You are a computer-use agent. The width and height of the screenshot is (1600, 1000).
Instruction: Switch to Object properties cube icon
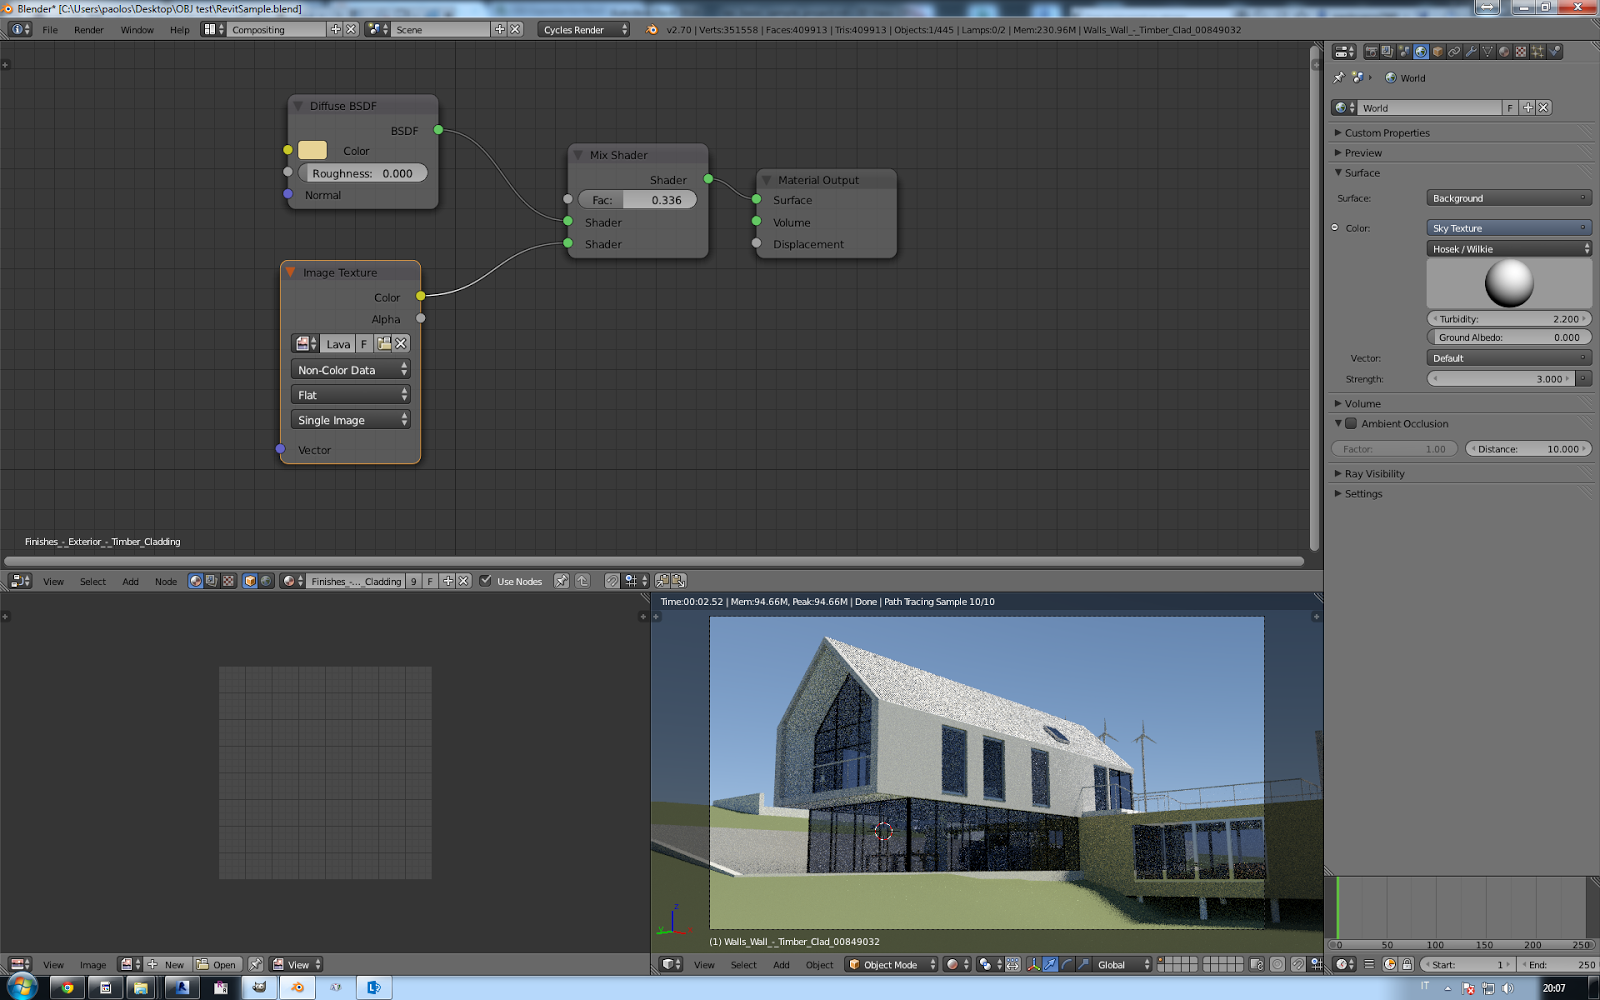click(1436, 51)
